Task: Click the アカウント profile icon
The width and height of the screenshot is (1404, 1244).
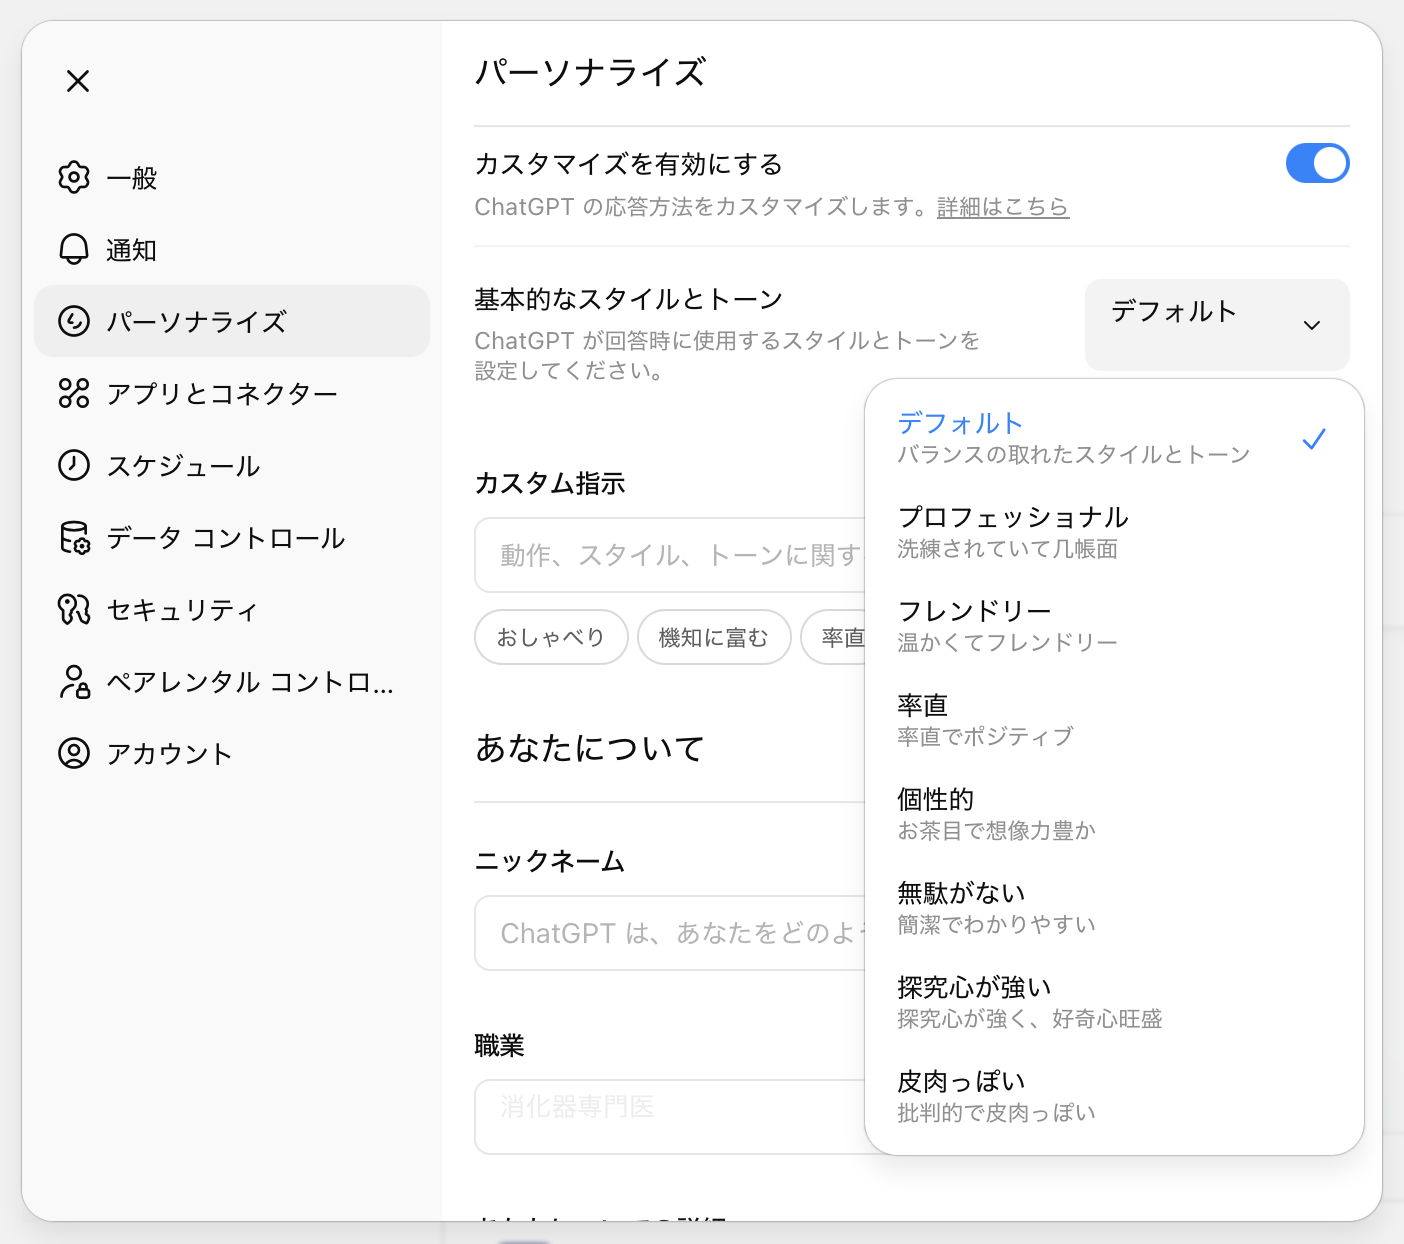Action: pyautogui.click(x=74, y=753)
